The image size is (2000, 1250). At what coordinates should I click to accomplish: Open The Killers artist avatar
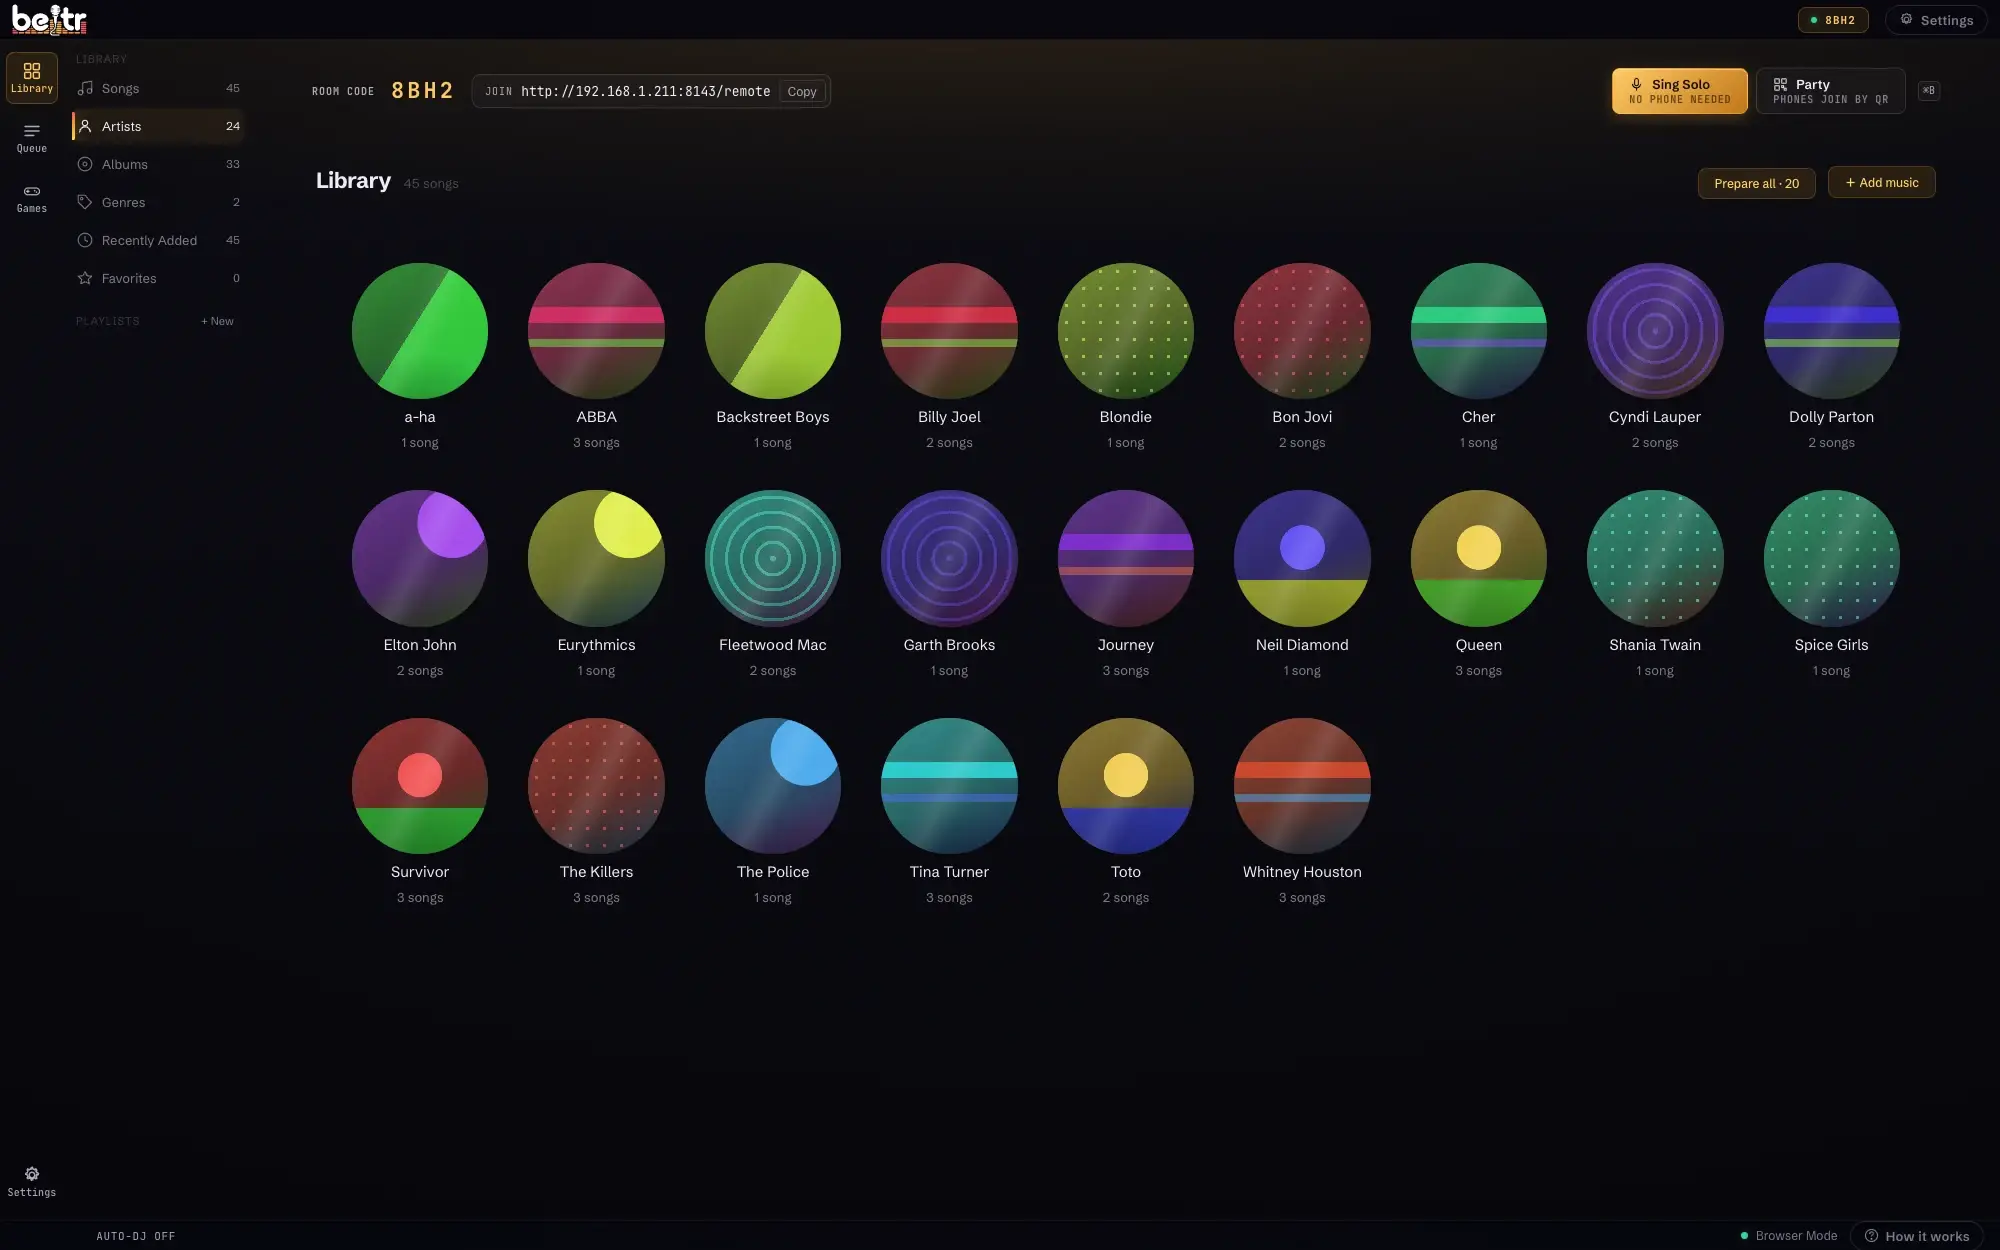[x=596, y=786]
